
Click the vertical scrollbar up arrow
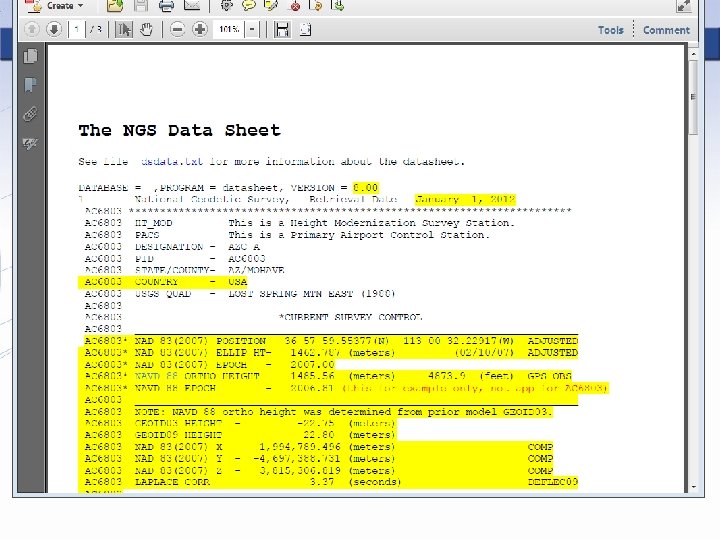(693, 54)
